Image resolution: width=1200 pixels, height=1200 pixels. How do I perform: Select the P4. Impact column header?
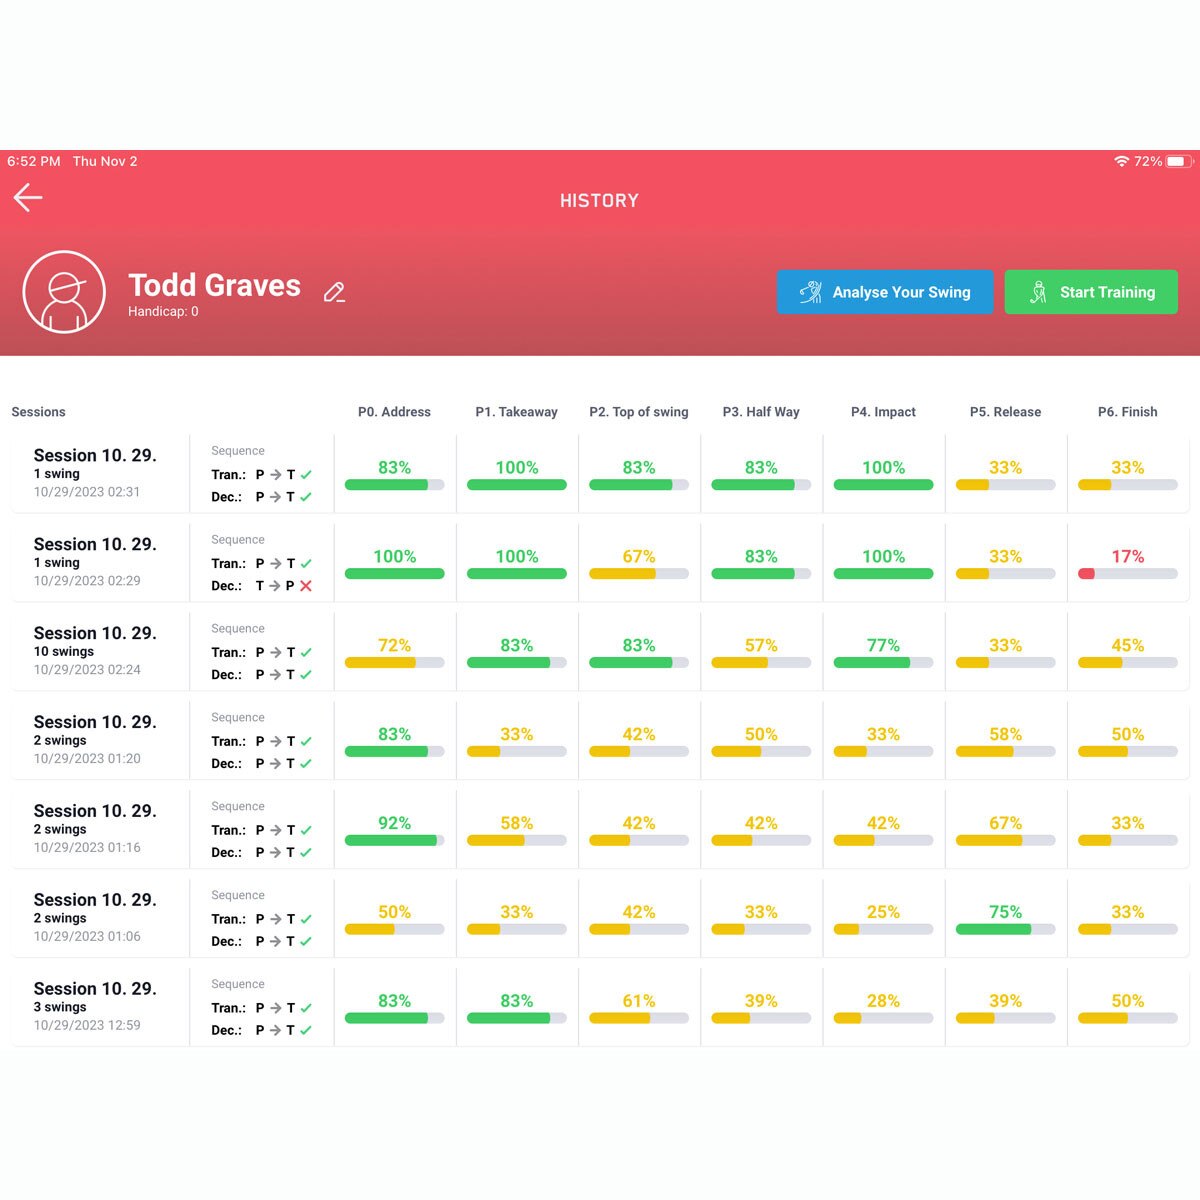tap(883, 412)
